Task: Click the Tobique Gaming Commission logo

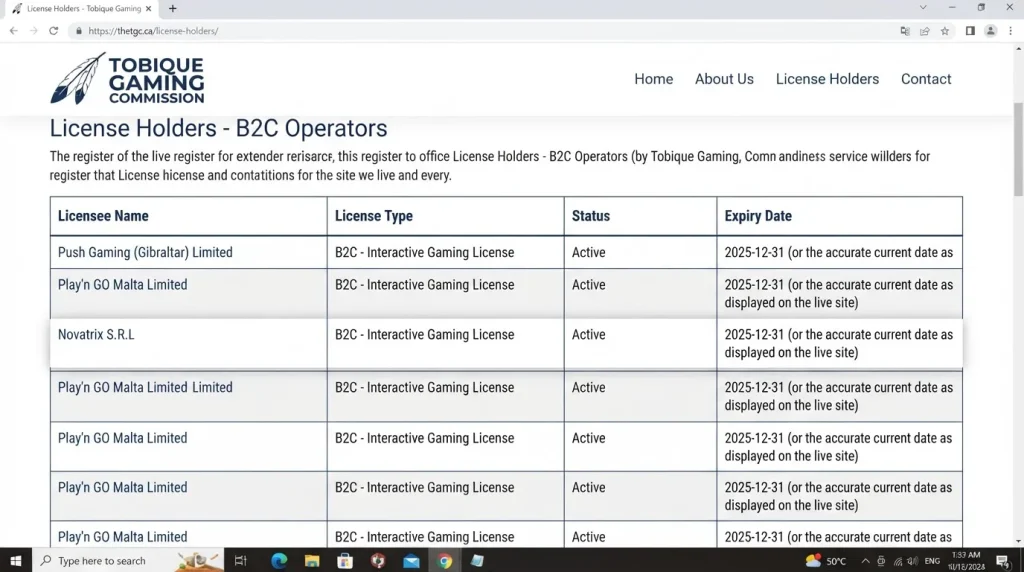Action: [x=127, y=79]
